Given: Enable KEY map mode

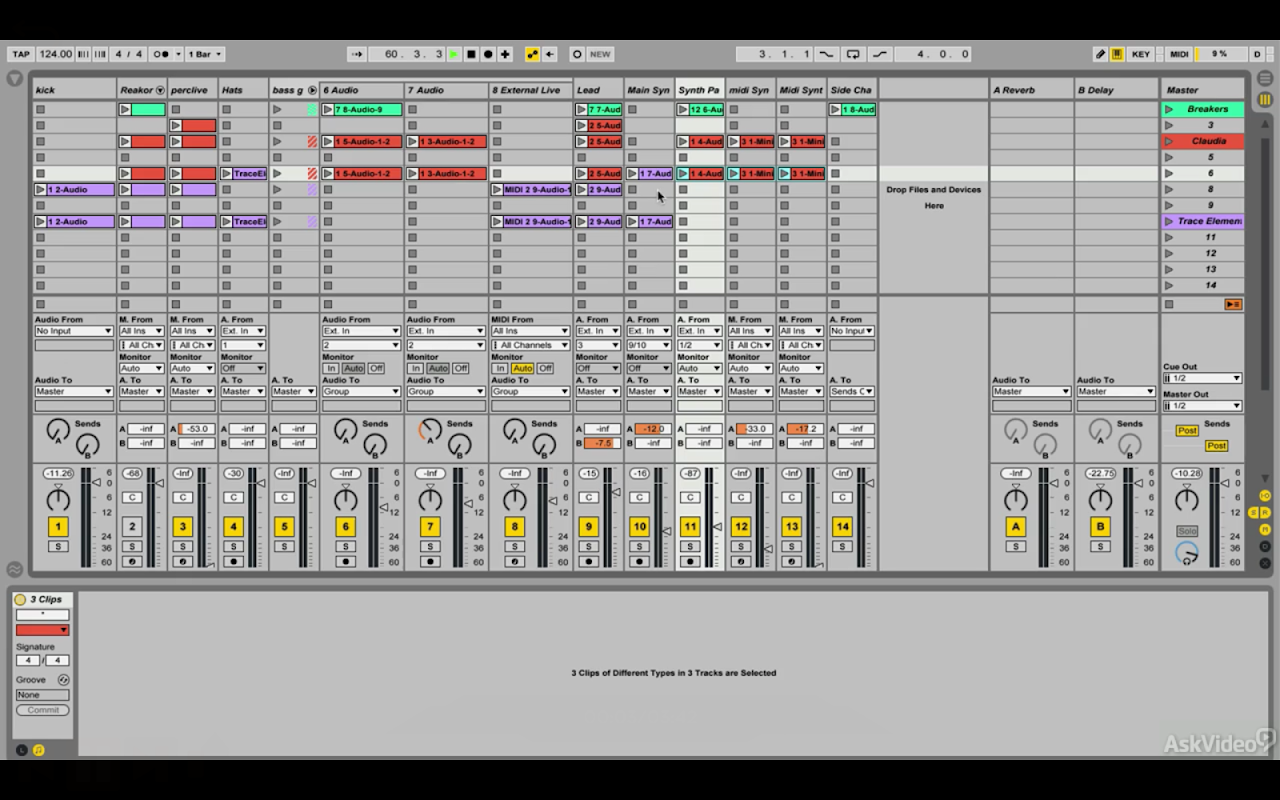Looking at the screenshot, I should [x=1140, y=54].
